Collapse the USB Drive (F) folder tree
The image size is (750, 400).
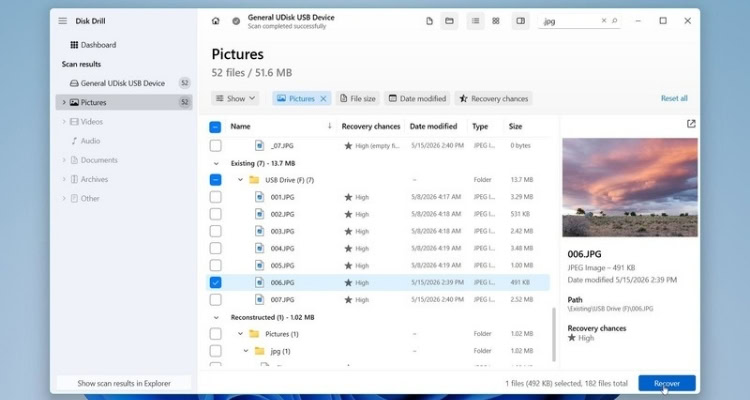pyautogui.click(x=241, y=180)
